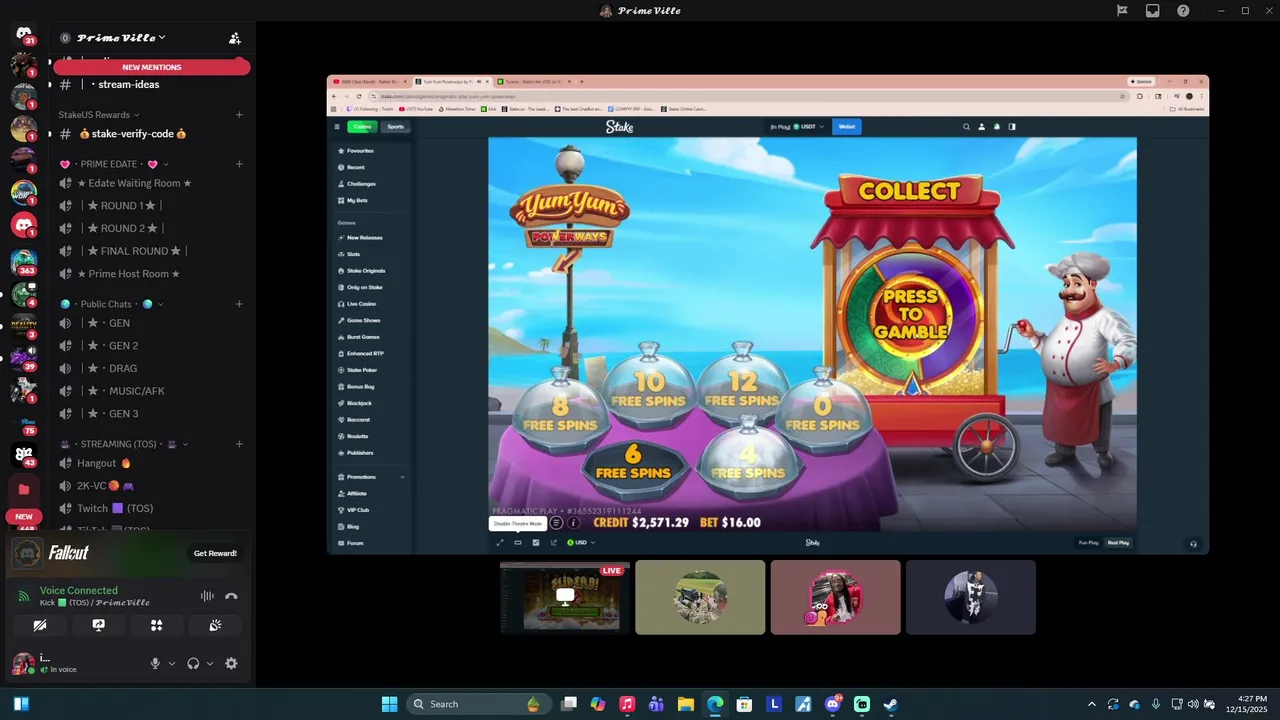This screenshot has width=1280, height=720.
Task: Disconnect from the voice channel
Action: (231, 596)
